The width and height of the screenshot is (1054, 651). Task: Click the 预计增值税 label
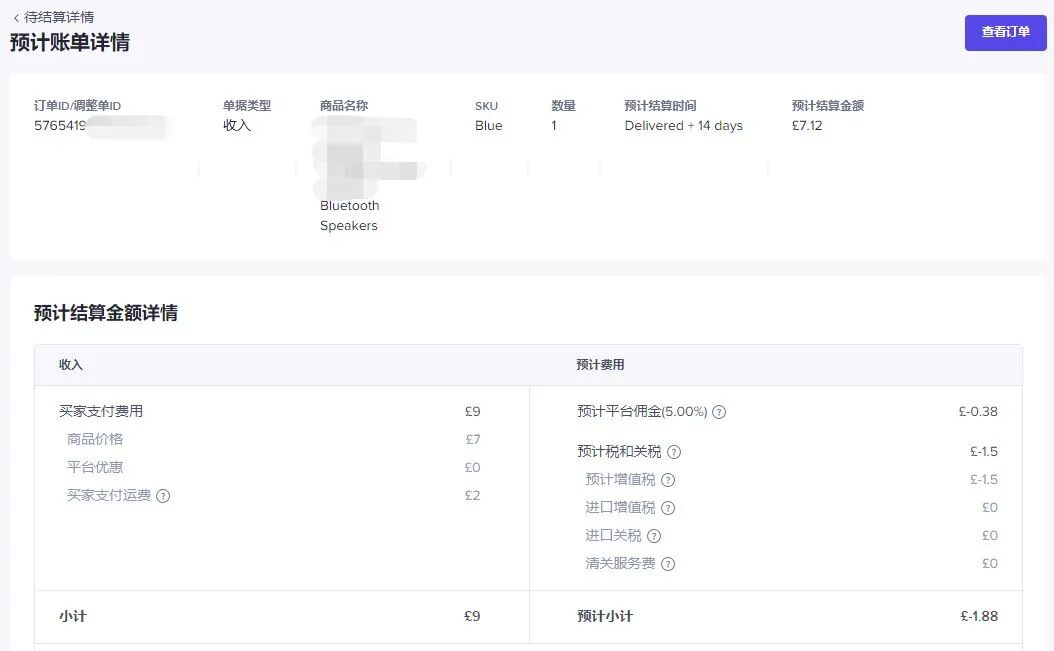pyautogui.click(x=620, y=480)
